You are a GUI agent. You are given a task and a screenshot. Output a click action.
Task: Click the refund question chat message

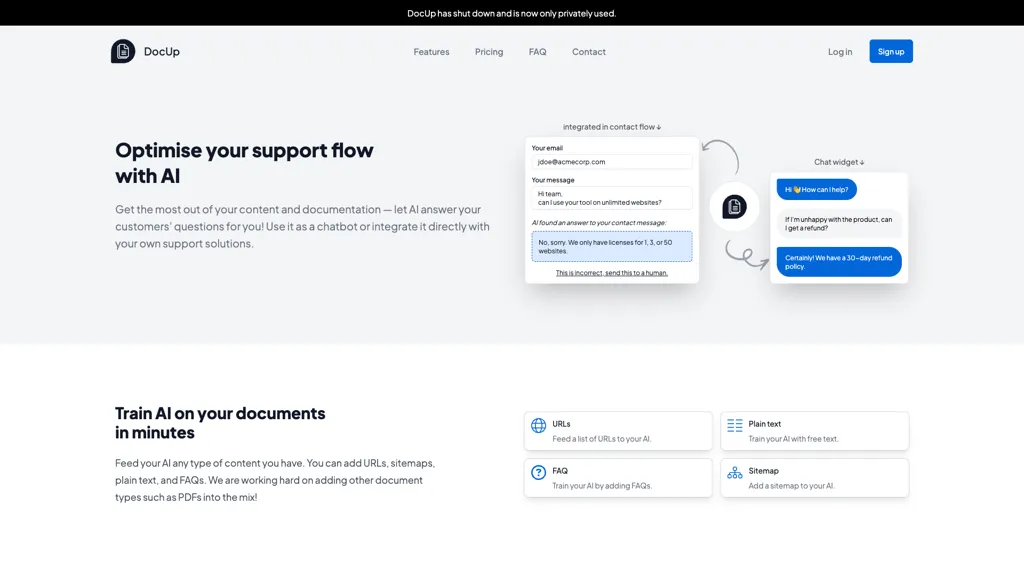point(839,223)
